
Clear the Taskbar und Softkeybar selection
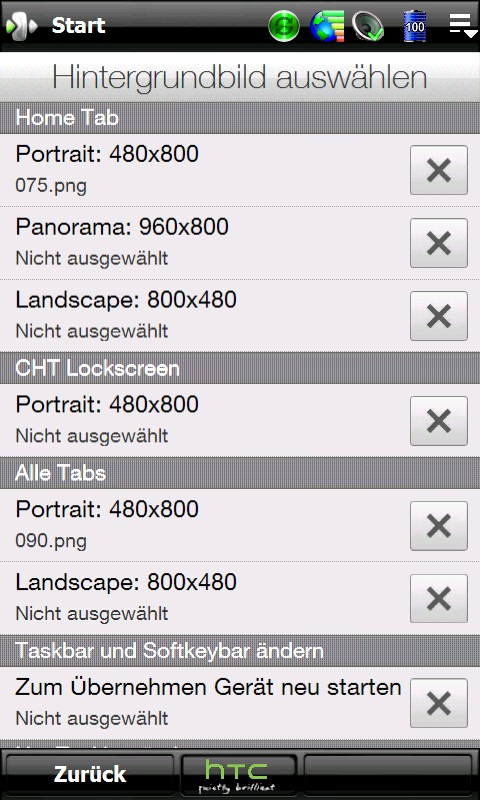click(x=439, y=703)
